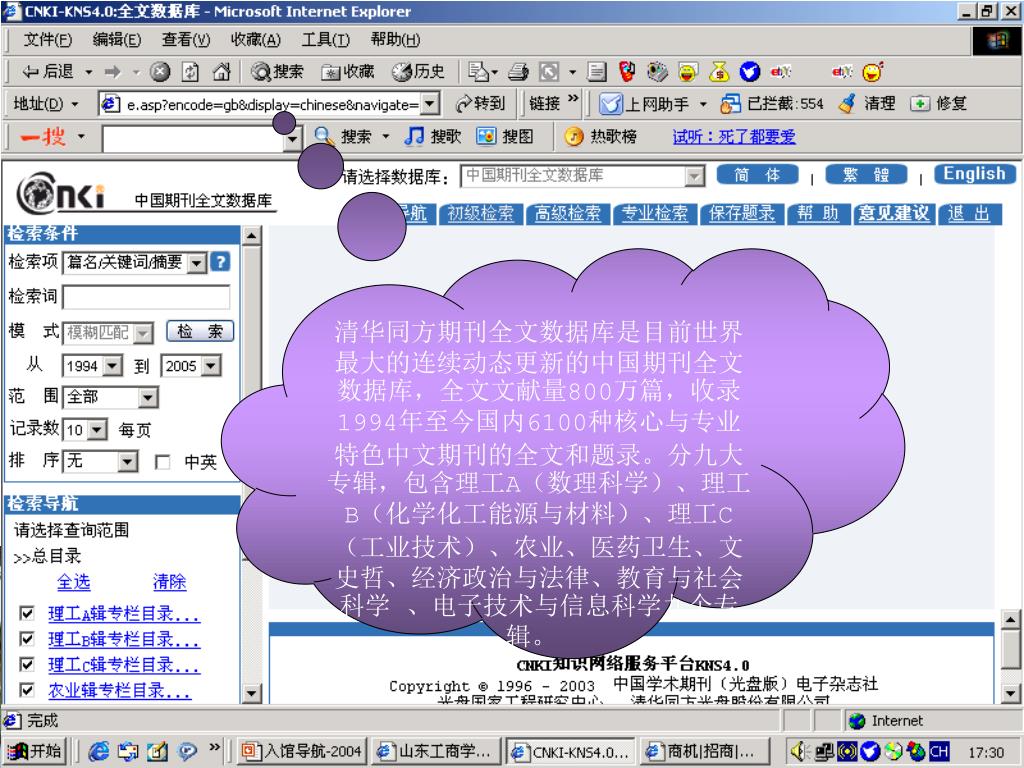The image size is (1024, 768).
Task: Click the blue help question mark icon
Action: [221, 262]
